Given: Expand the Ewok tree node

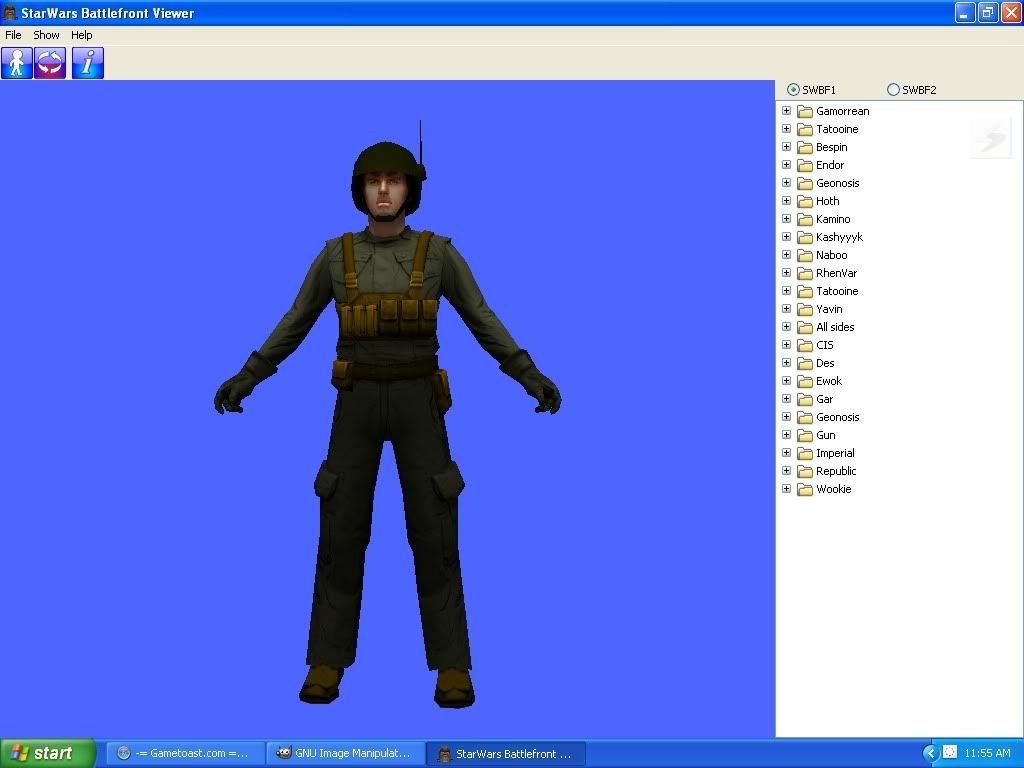Looking at the screenshot, I should click(786, 381).
